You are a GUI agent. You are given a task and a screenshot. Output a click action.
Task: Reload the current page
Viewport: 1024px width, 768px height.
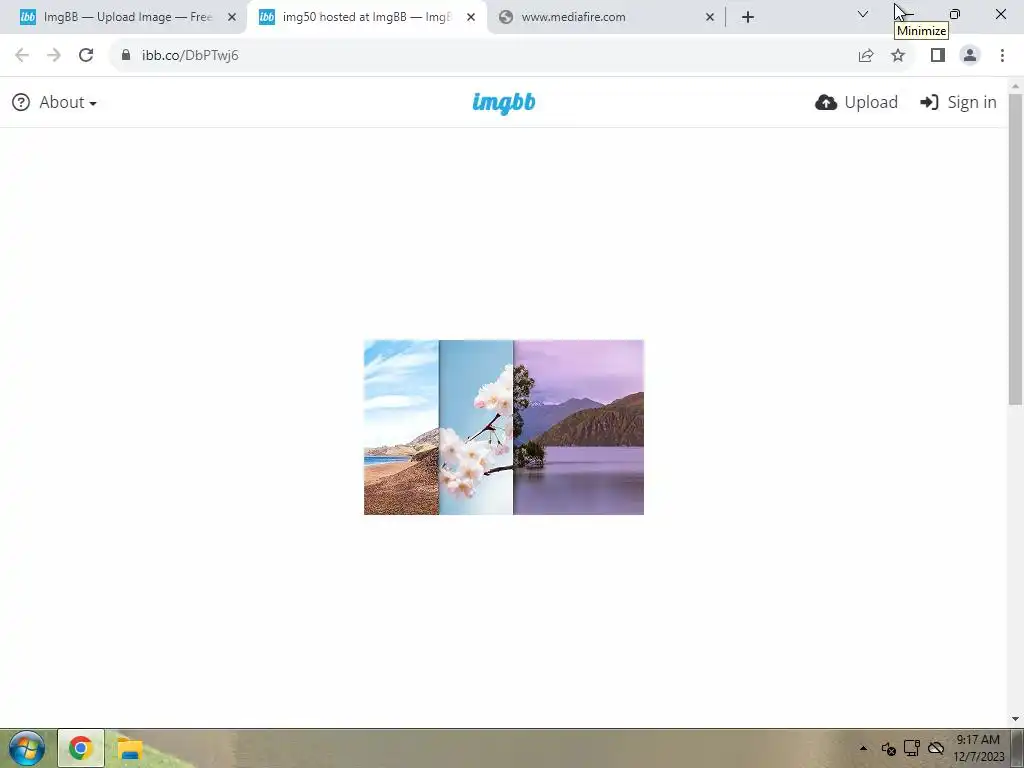coord(86,56)
